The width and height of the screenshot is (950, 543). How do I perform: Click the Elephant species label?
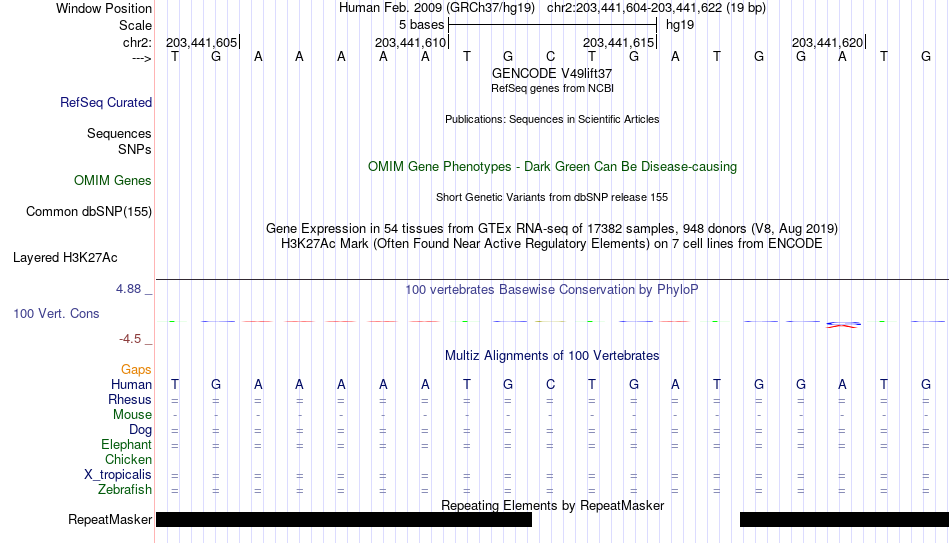click(x=127, y=445)
